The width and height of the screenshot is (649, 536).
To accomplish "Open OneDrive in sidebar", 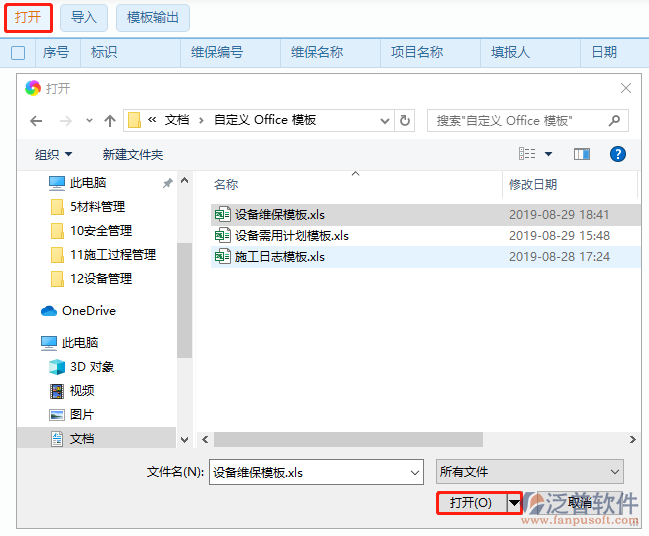I will click(x=79, y=311).
